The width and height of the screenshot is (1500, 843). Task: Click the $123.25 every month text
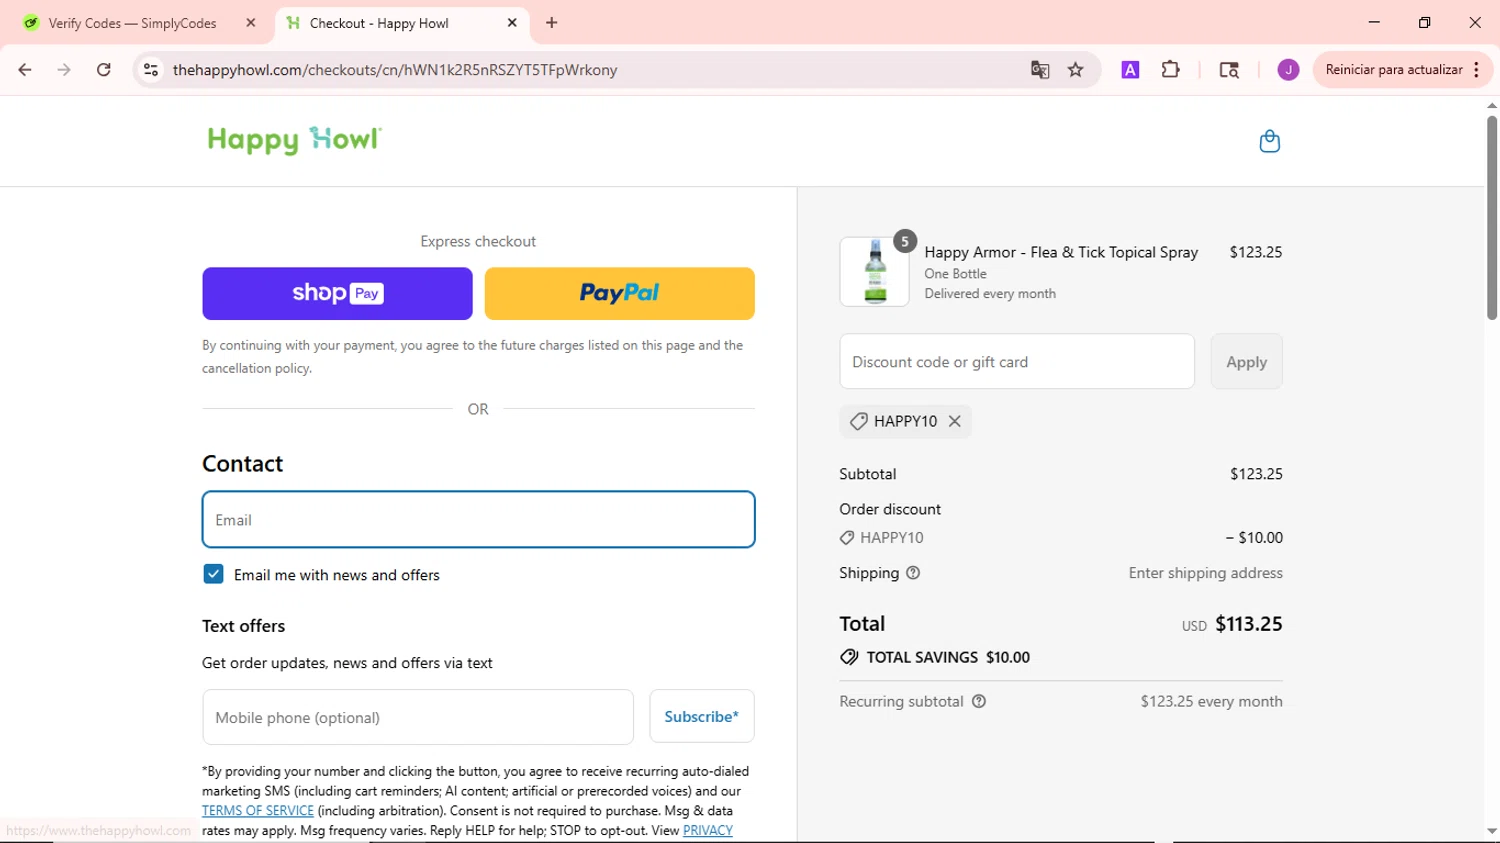[x=1211, y=701]
